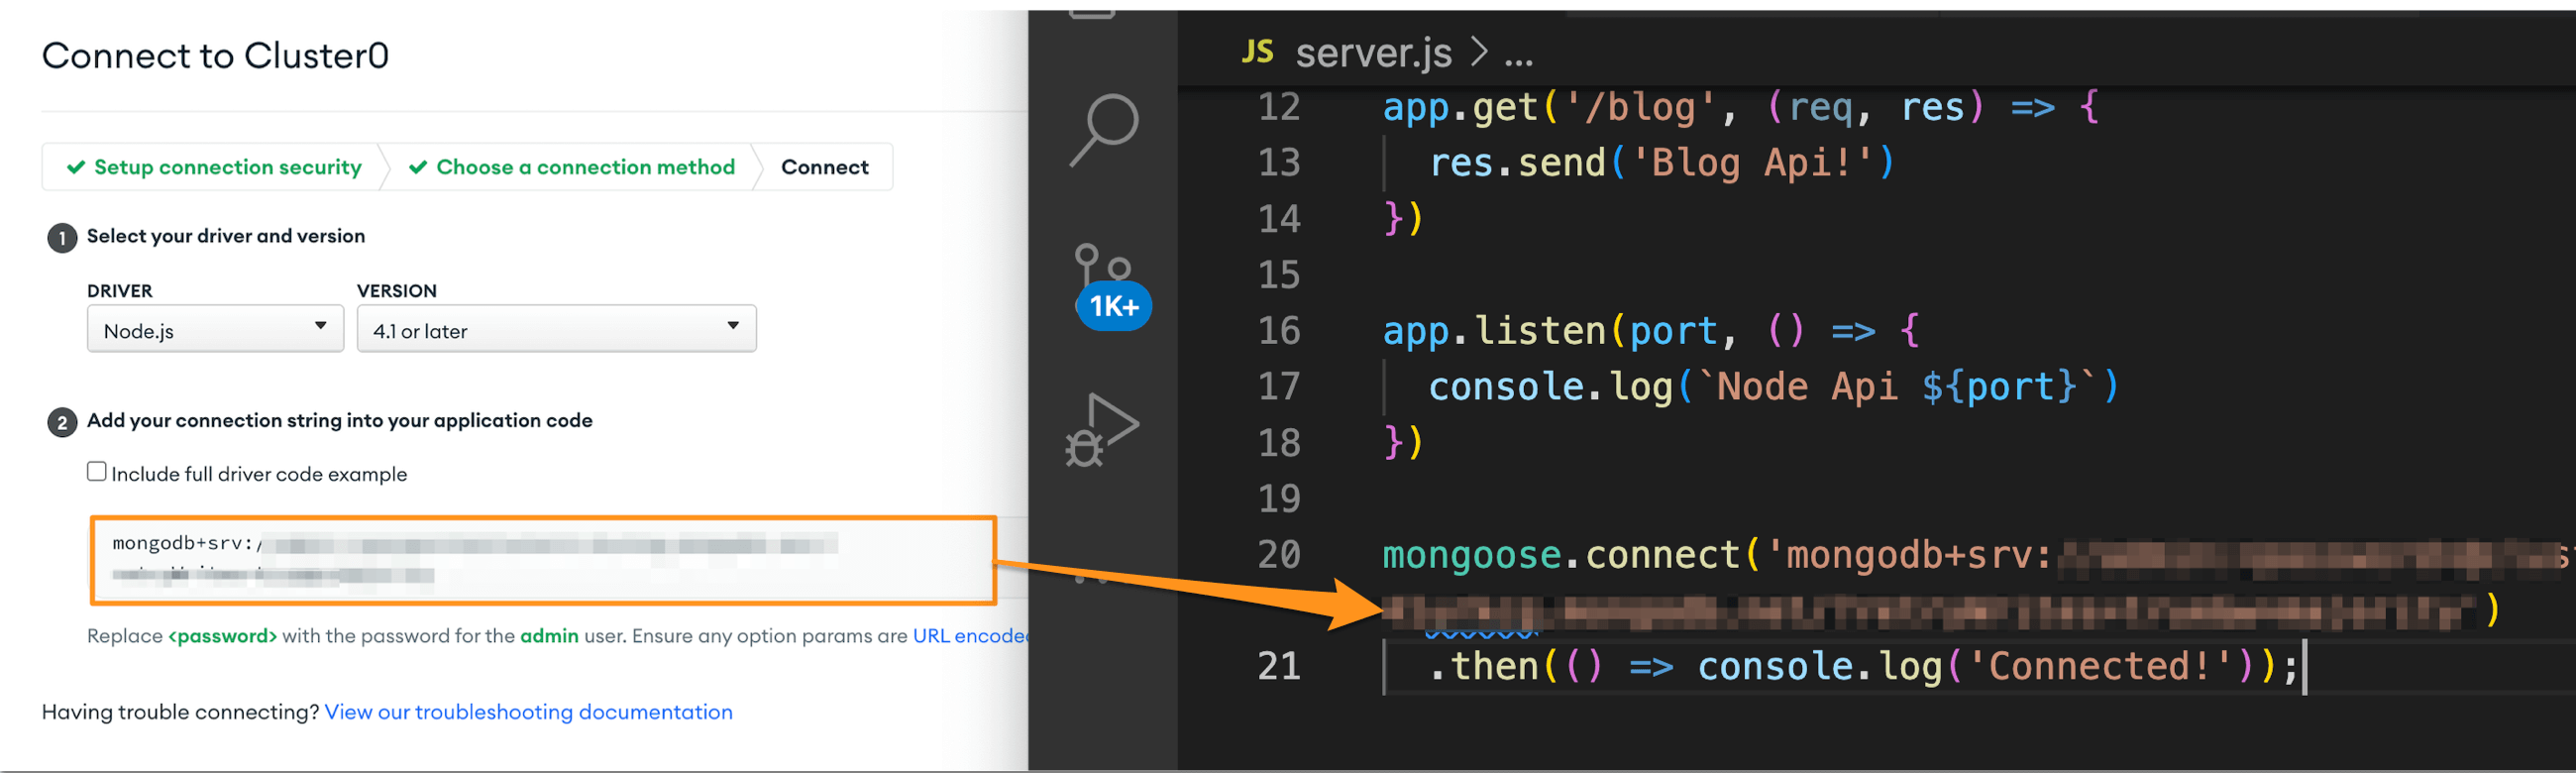Click line number 16 in the editor gutter
This screenshot has width=2576, height=773.
(x=1278, y=330)
